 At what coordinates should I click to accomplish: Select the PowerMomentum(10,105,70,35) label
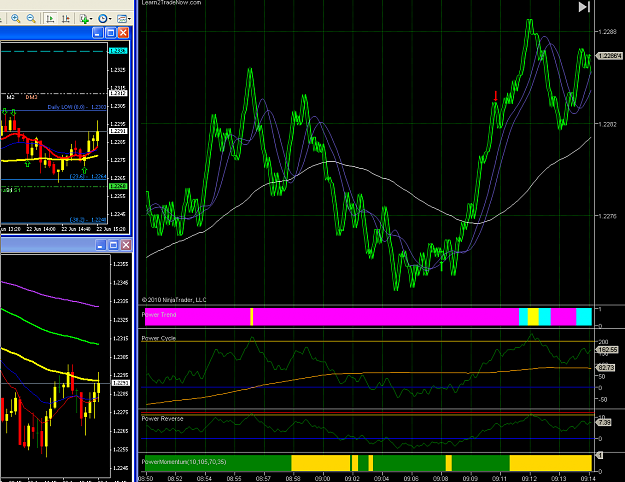(184, 462)
